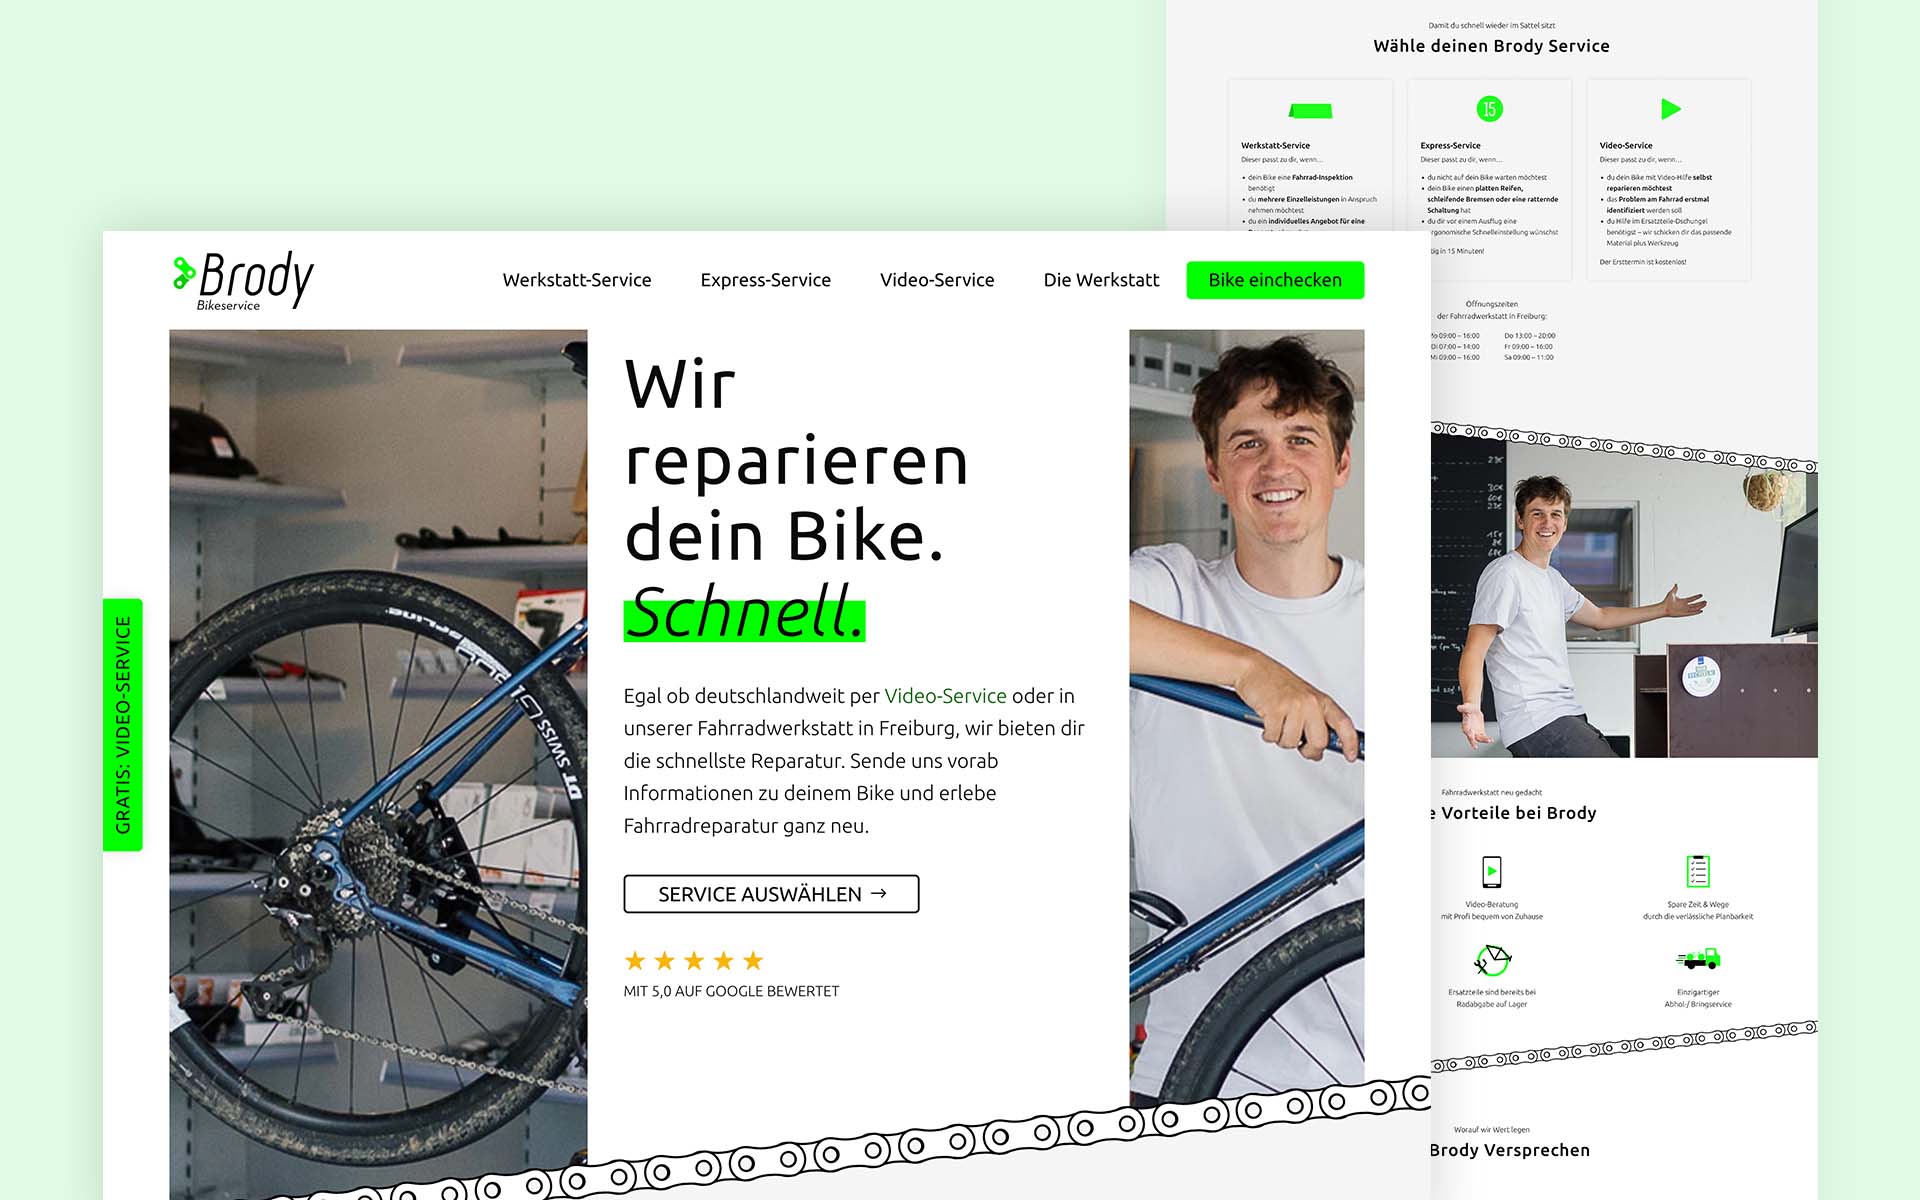Click the Werkstatt-Service green card icon

coord(1310,110)
